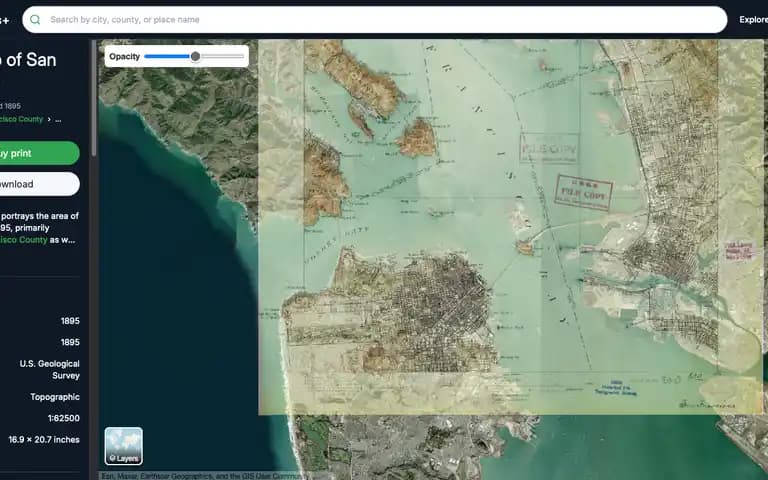The width and height of the screenshot is (768, 480).
Task: Select the Topographic map type value
Action: pos(55,397)
